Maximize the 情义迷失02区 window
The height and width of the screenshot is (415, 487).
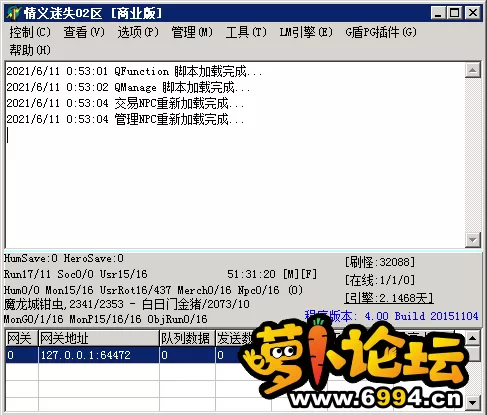454,13
